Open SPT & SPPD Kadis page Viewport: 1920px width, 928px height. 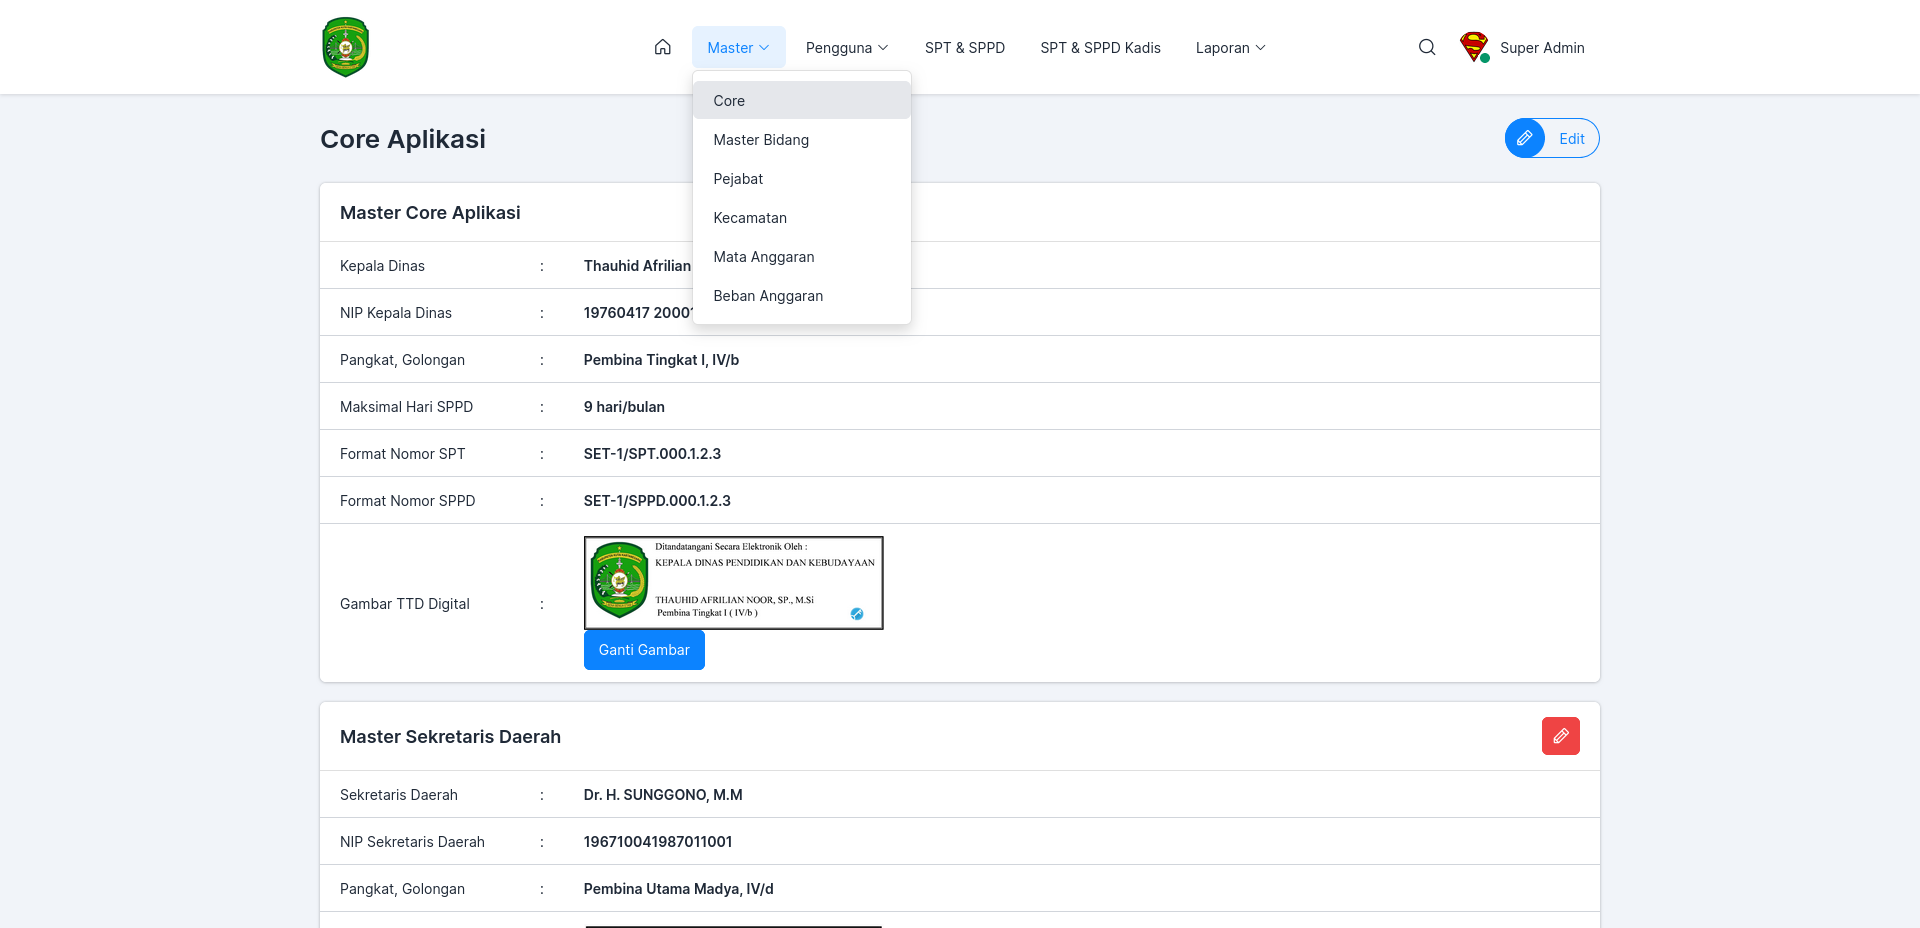[1100, 47]
